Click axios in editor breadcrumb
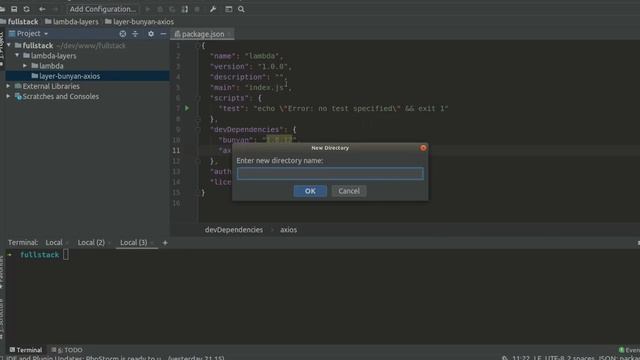 288,230
